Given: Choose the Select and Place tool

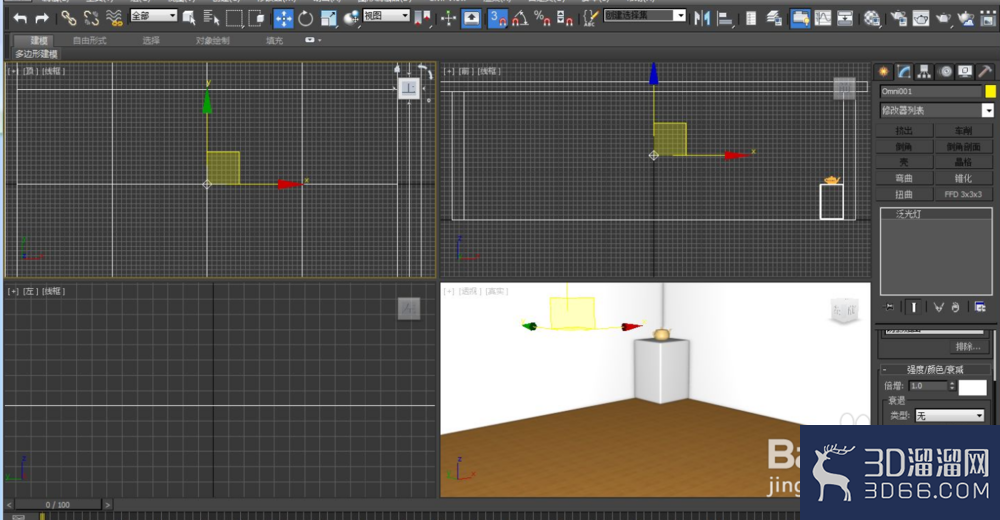Looking at the screenshot, I should (351, 18).
